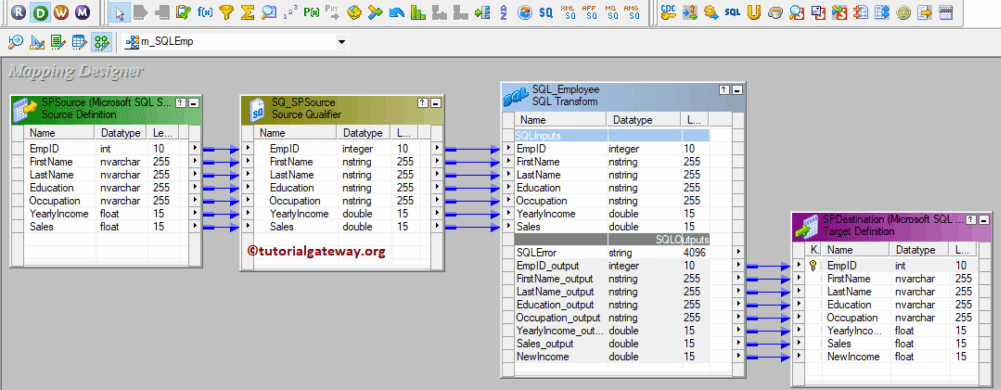The height and width of the screenshot is (390, 1001).
Task: Add a Lookup transformation (magnifier icon)
Action: (x=269, y=11)
